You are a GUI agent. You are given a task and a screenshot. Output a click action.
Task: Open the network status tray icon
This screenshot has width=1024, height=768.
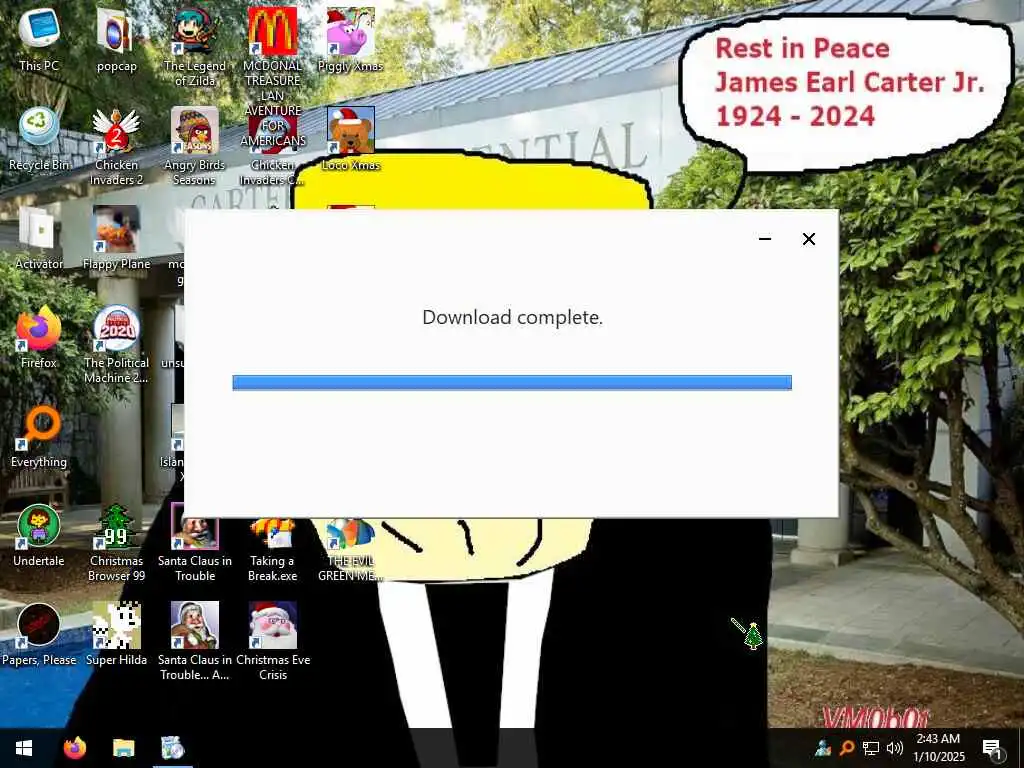tap(871, 748)
